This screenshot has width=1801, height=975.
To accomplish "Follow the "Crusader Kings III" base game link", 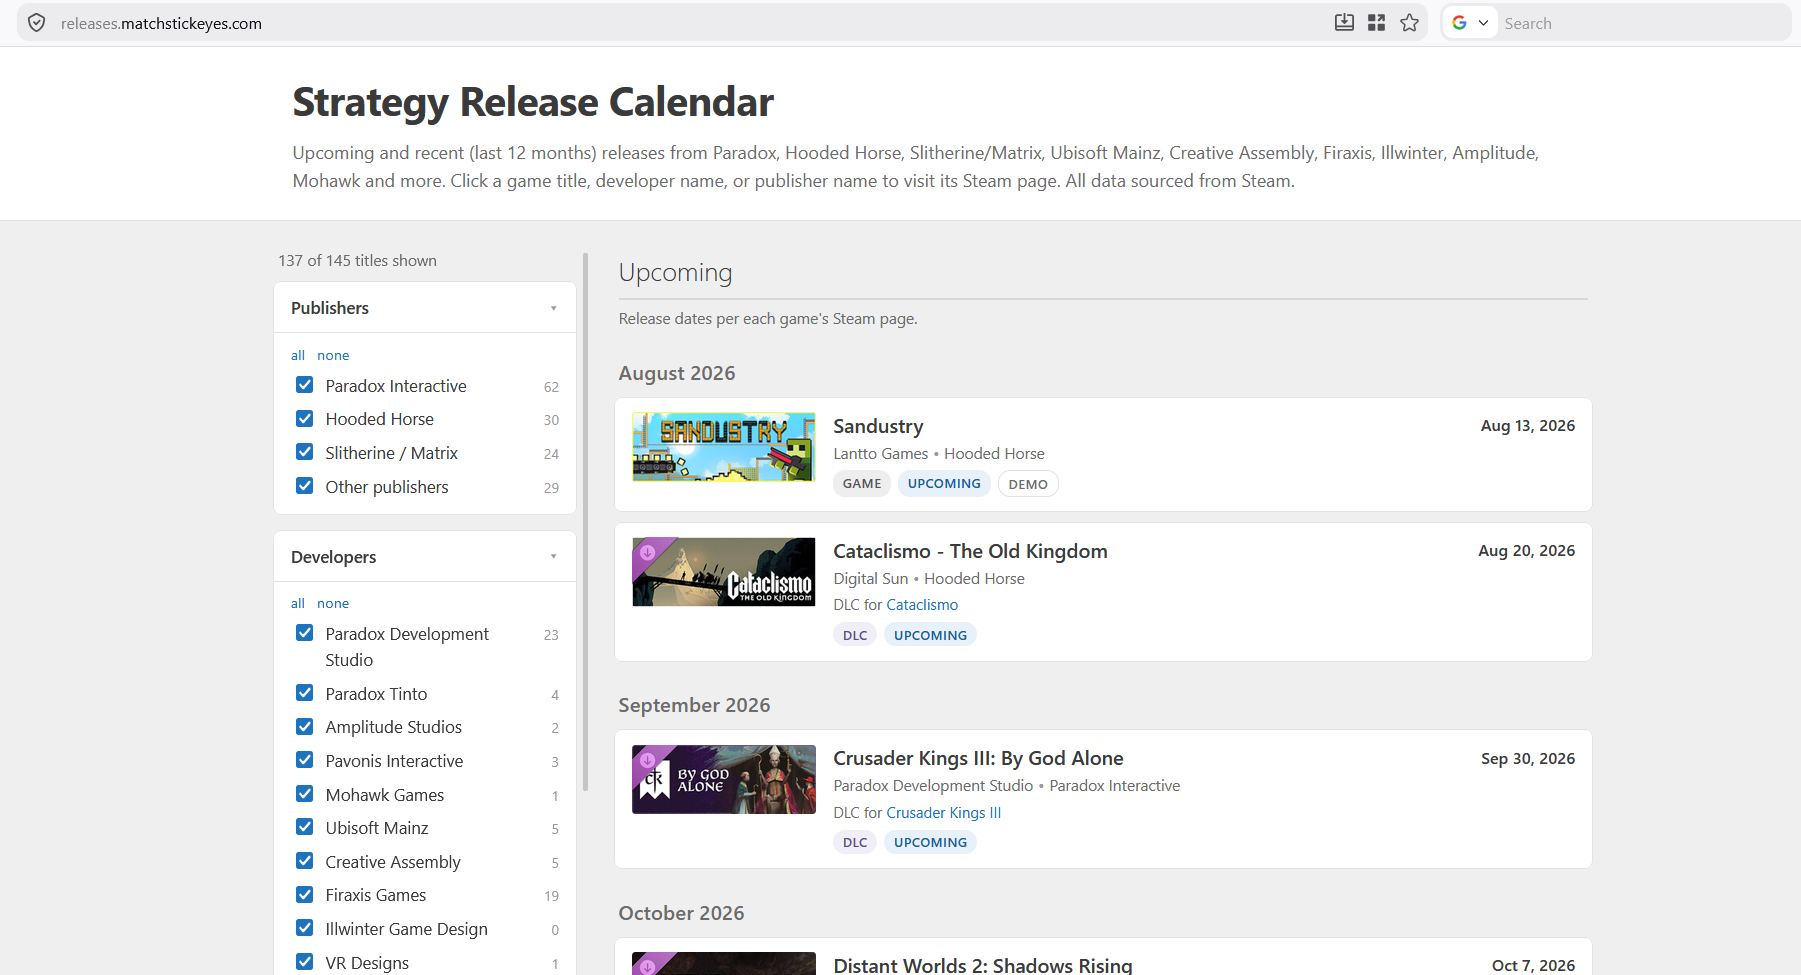I will click(x=943, y=813).
